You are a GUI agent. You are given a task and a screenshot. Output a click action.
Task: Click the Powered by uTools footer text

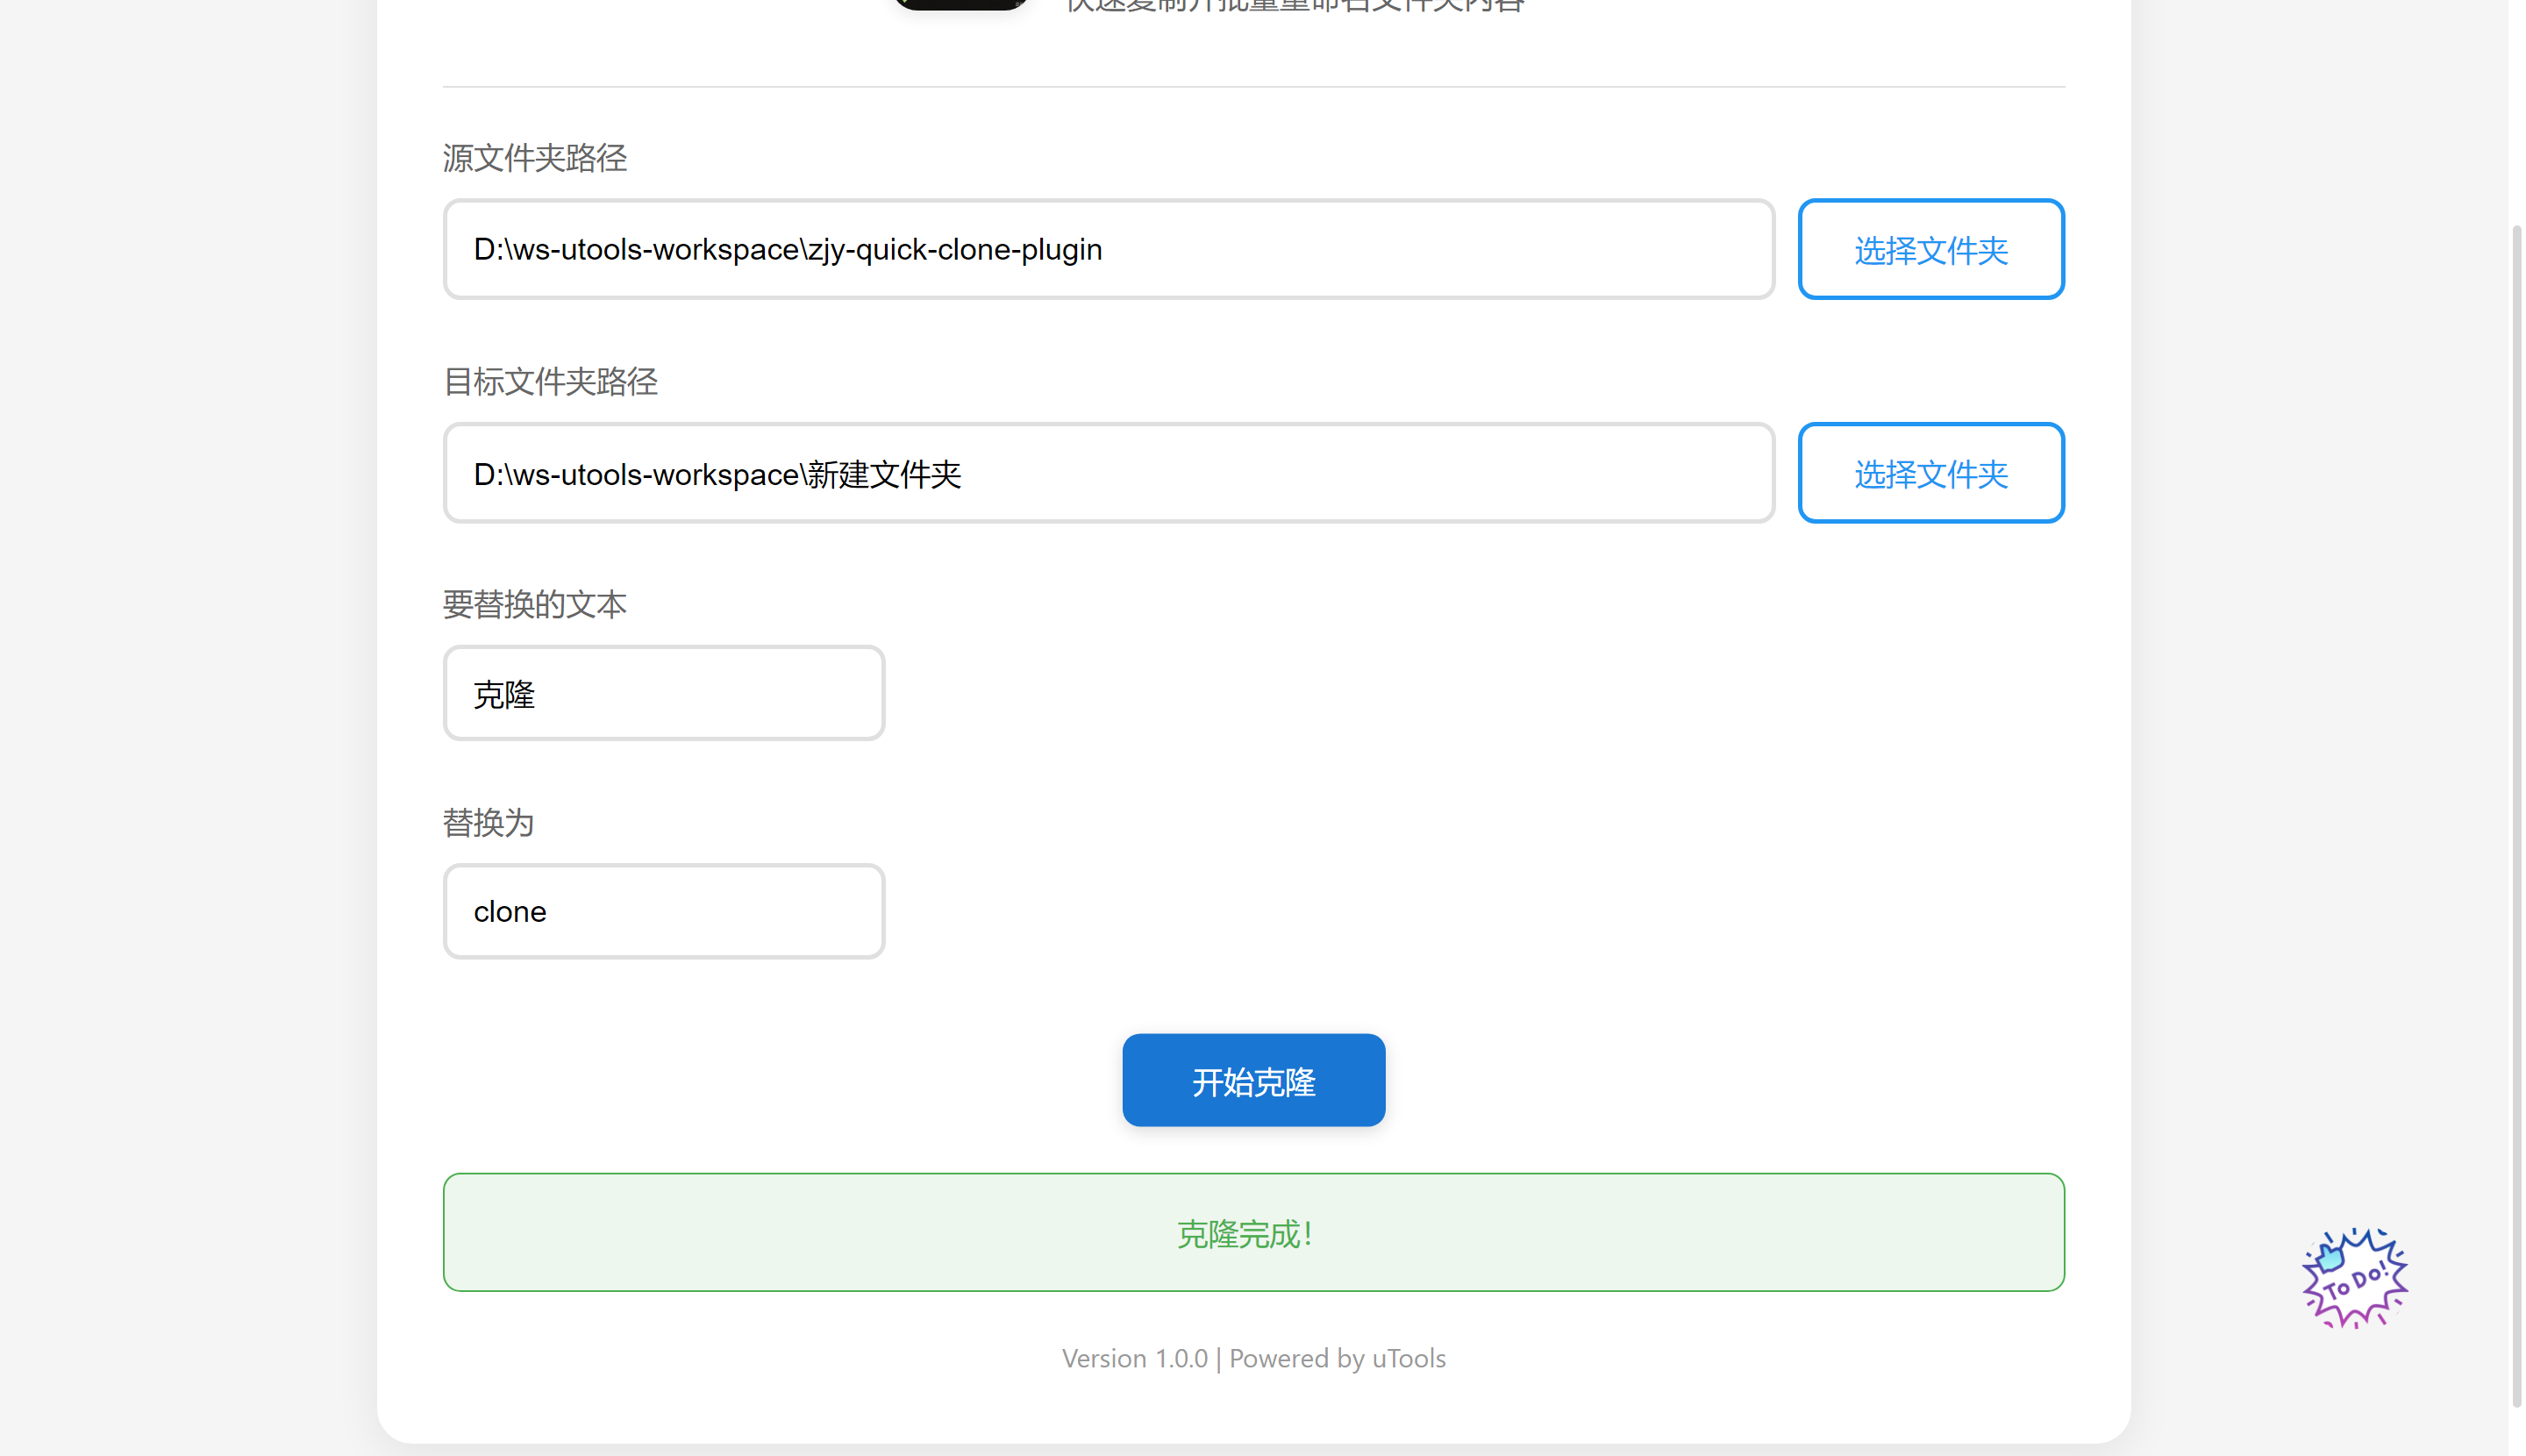click(1337, 1358)
